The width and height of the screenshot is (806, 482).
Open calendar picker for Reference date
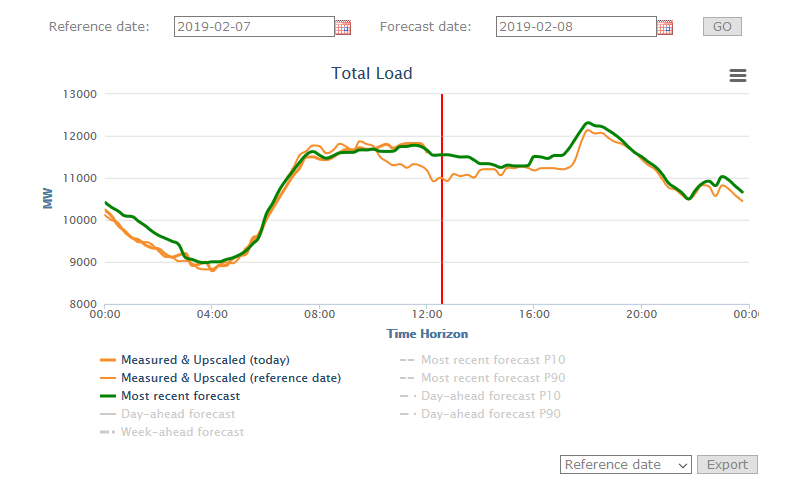click(343, 27)
